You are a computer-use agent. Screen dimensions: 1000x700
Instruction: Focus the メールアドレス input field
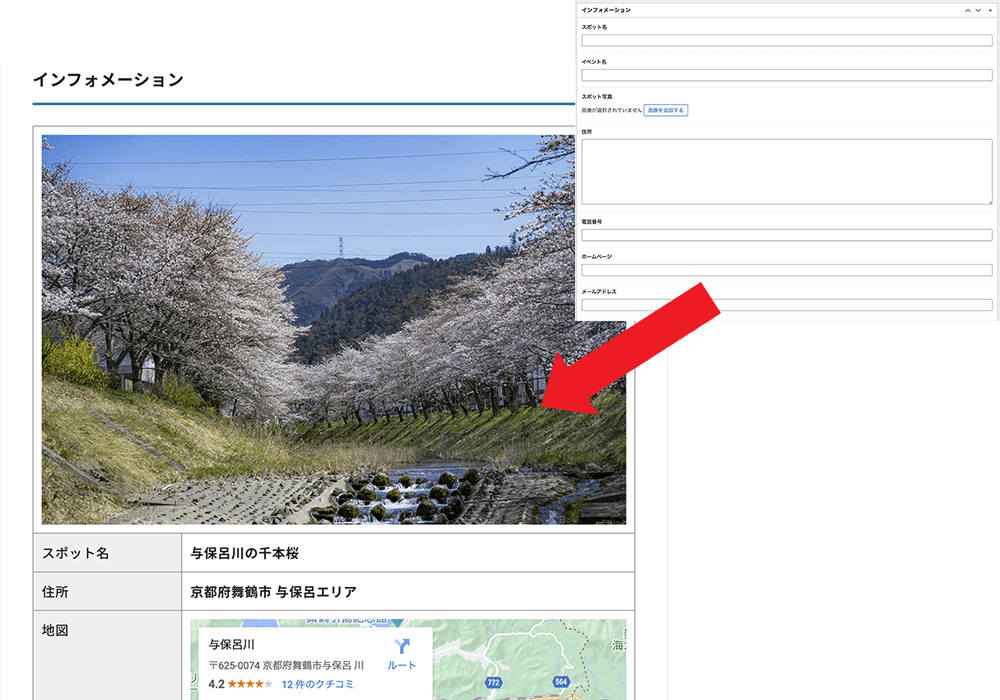point(786,304)
